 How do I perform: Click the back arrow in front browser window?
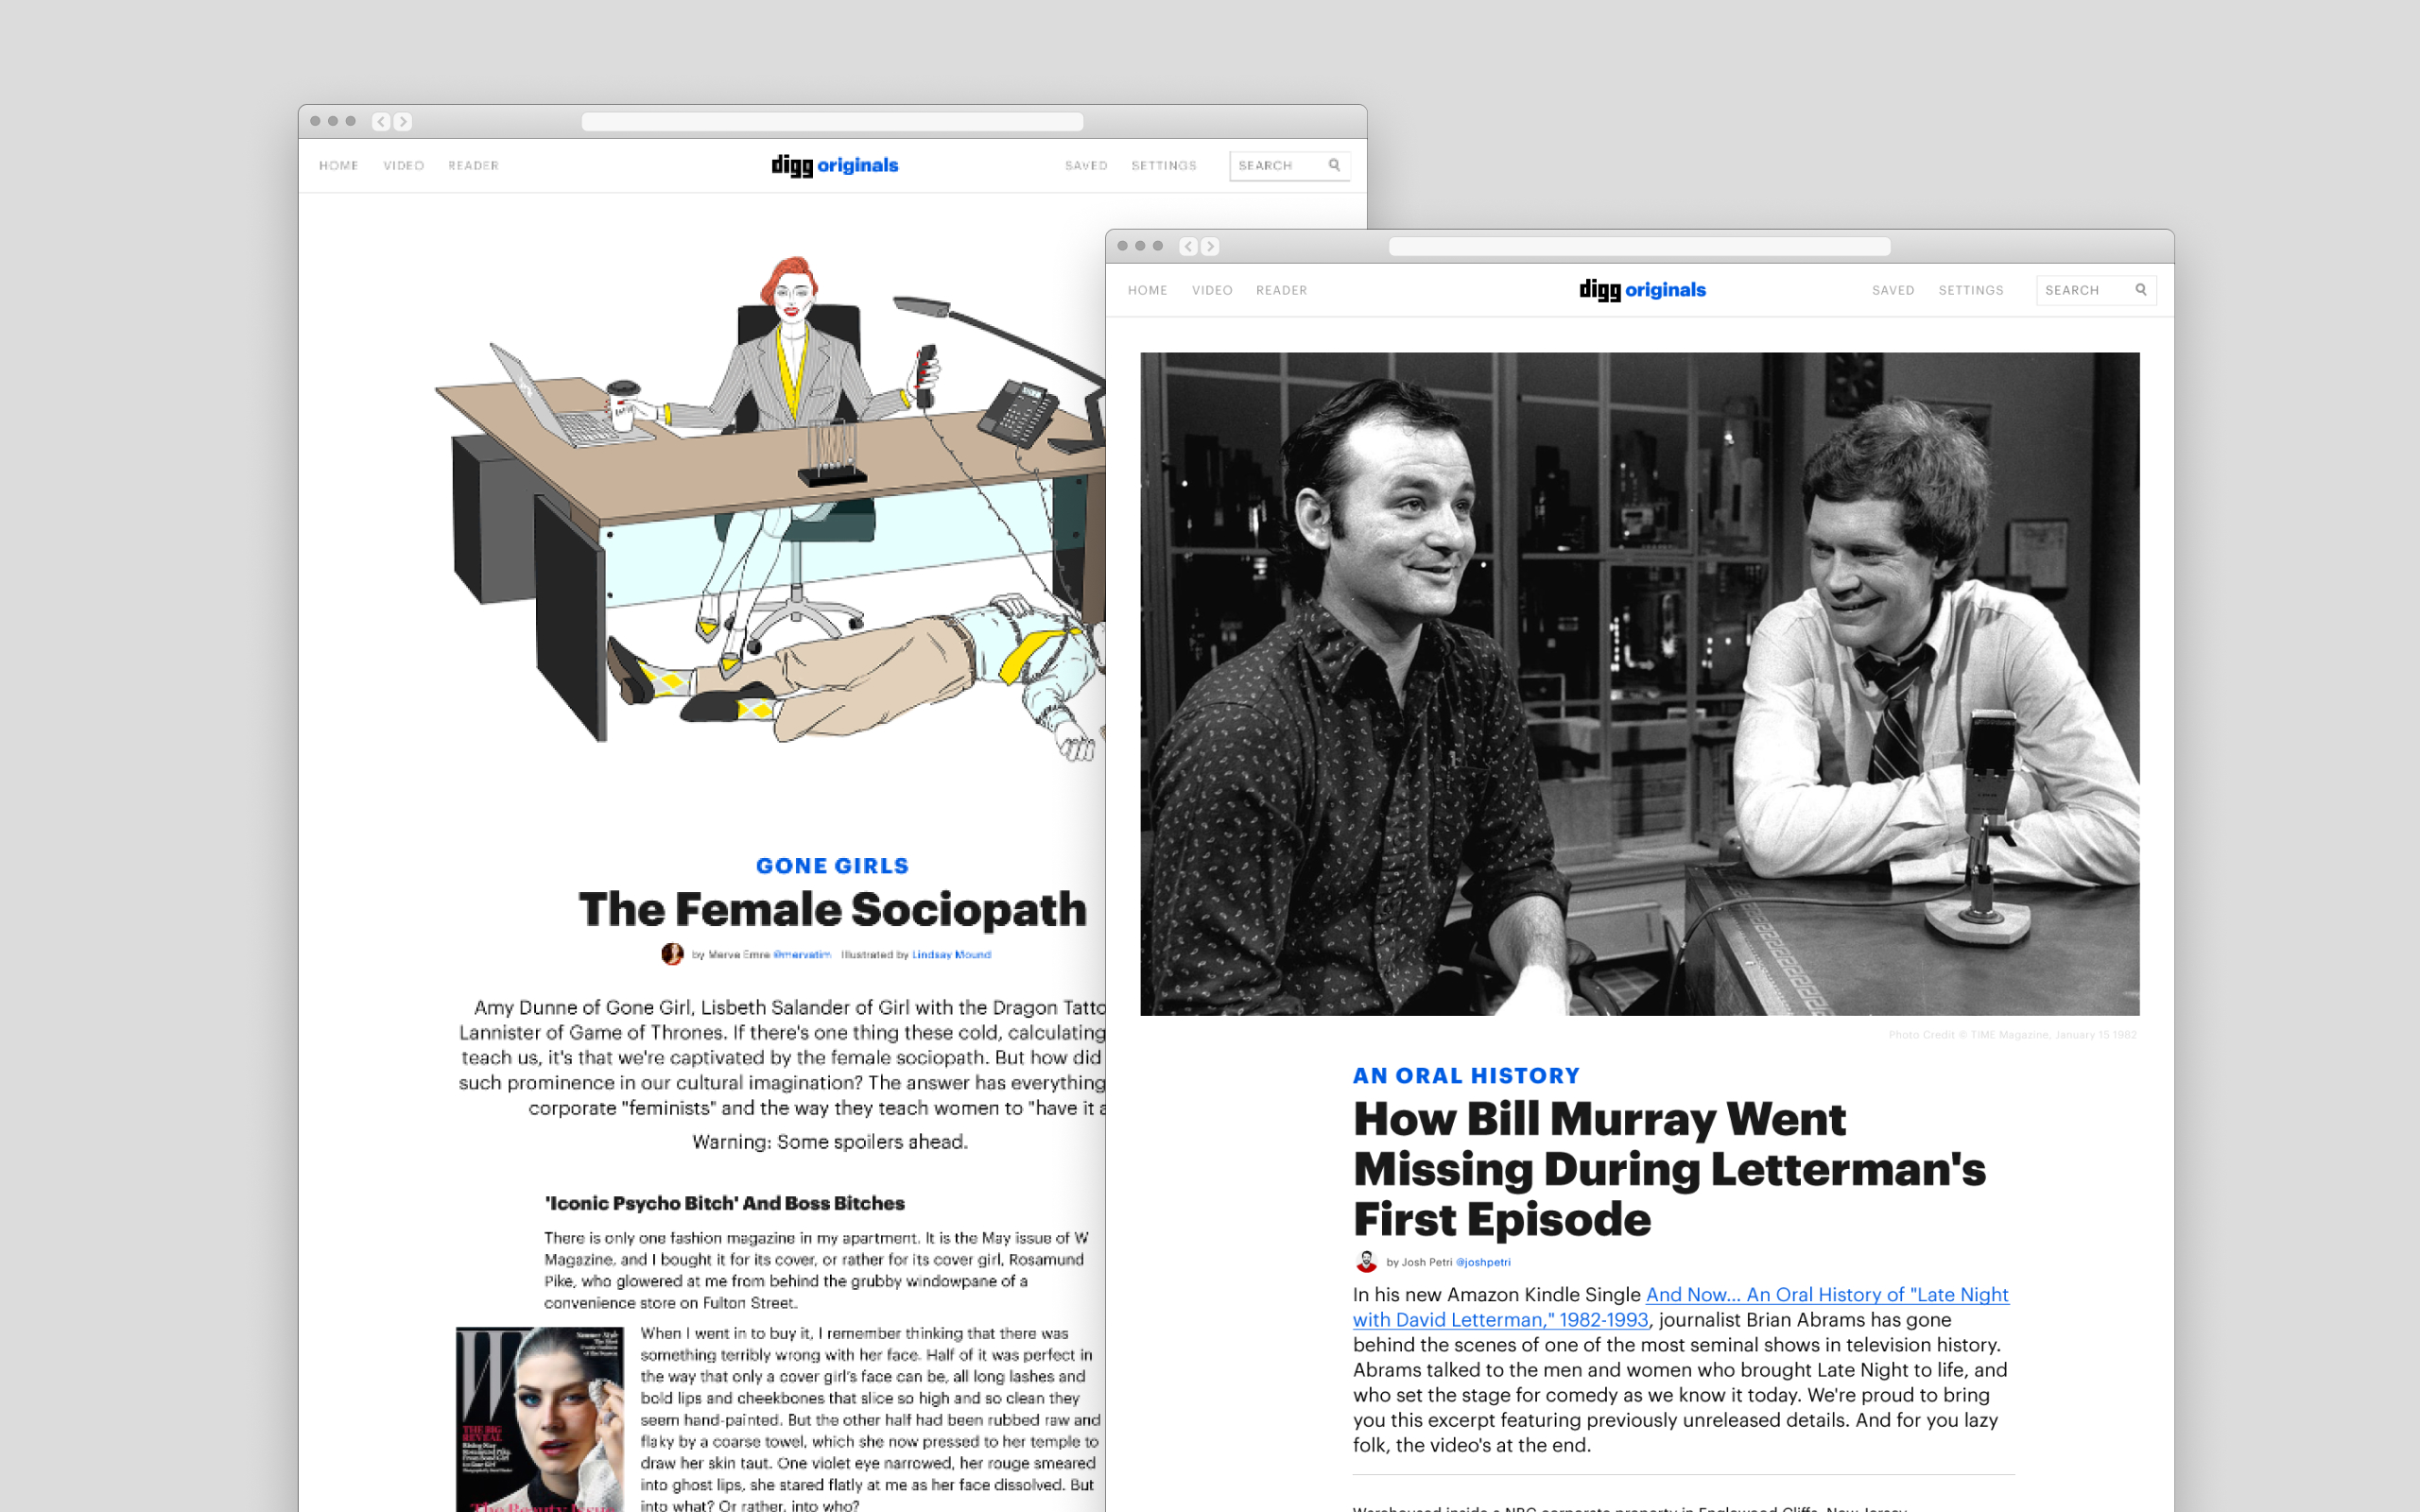click(1188, 246)
